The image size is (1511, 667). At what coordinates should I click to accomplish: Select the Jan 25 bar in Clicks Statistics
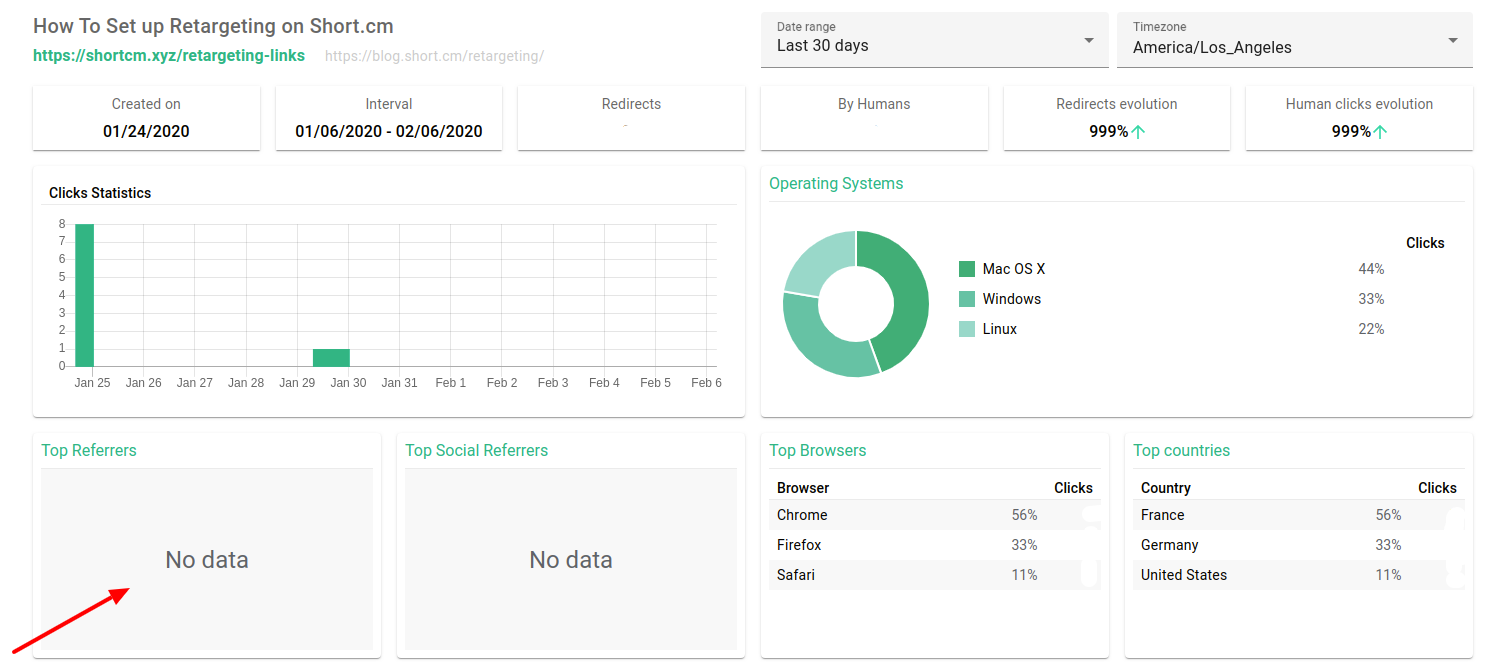click(x=84, y=295)
